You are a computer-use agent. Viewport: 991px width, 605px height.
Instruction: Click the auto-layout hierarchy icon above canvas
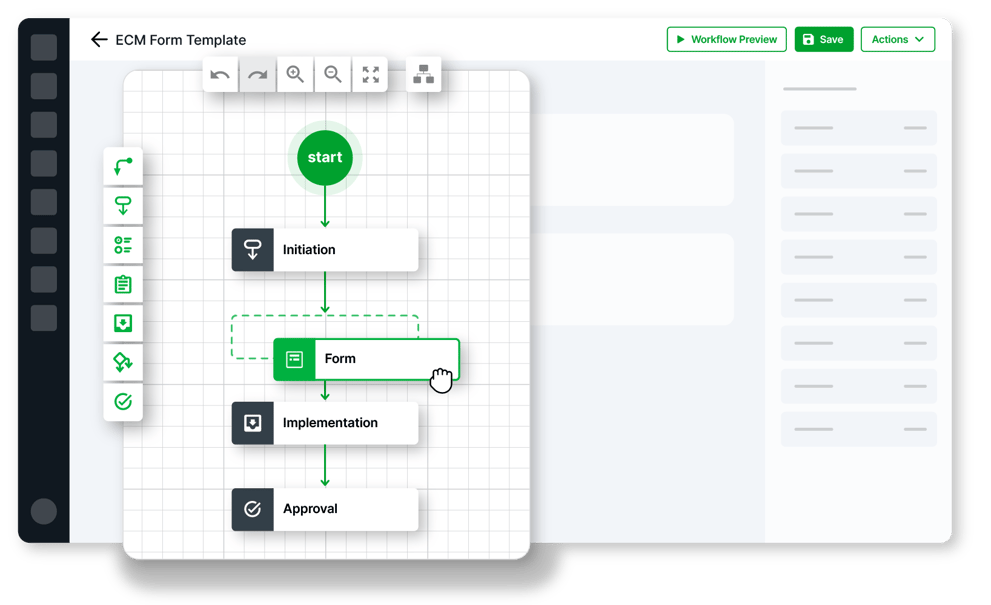422,73
